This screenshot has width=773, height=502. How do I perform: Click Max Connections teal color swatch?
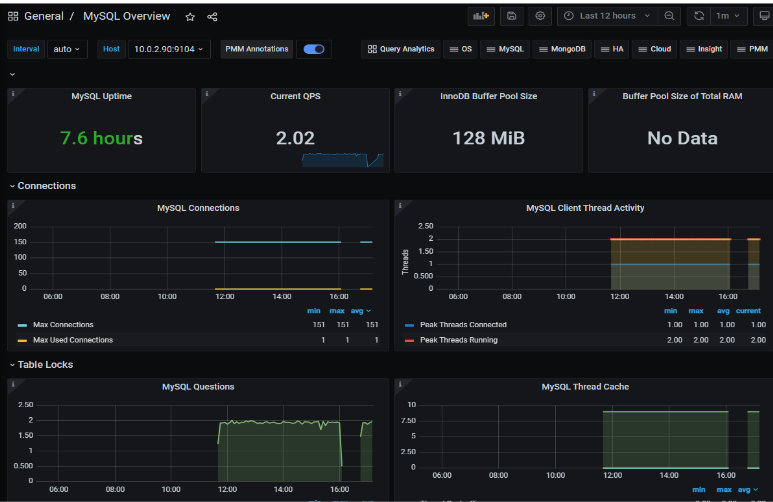tap(22, 325)
